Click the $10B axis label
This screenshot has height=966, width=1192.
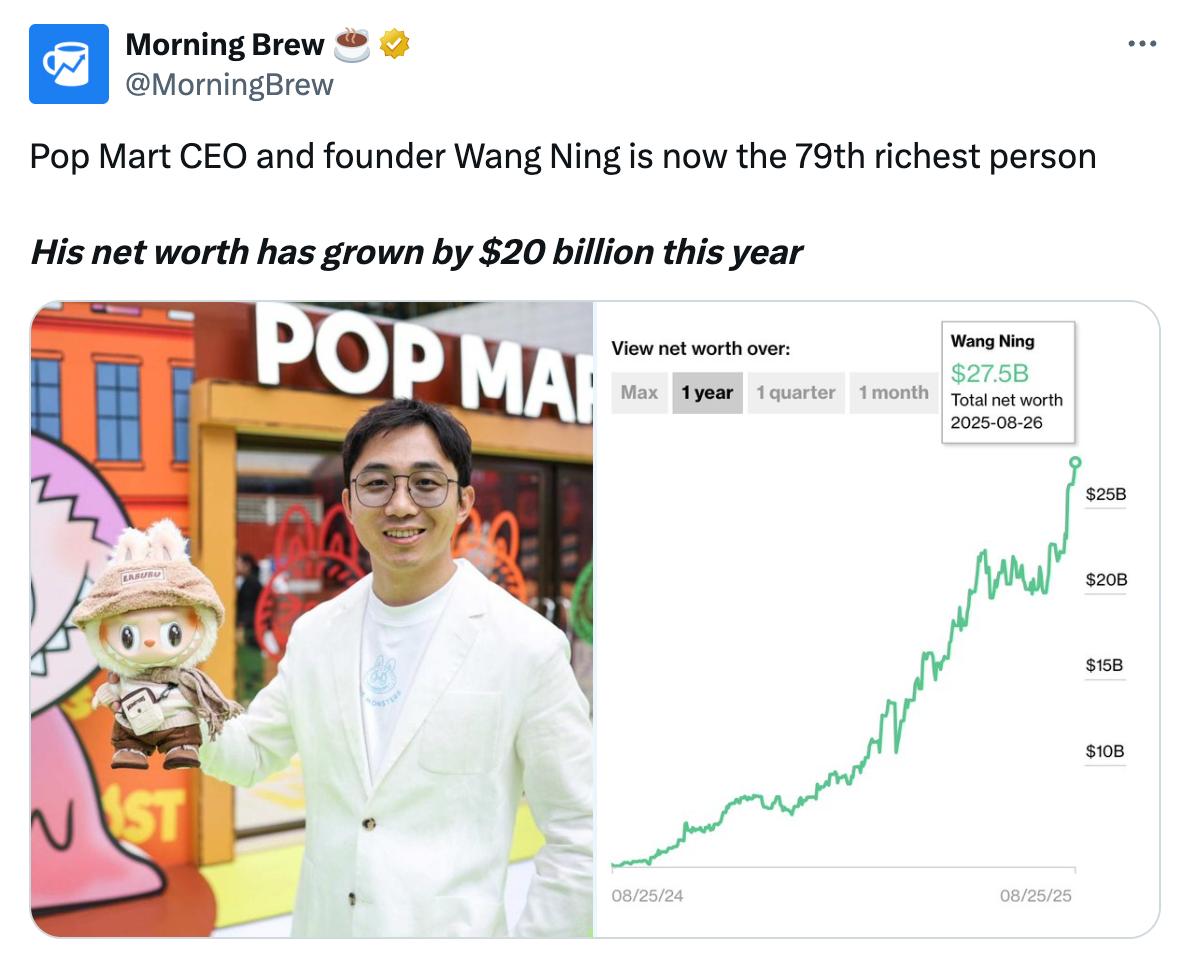(1105, 752)
